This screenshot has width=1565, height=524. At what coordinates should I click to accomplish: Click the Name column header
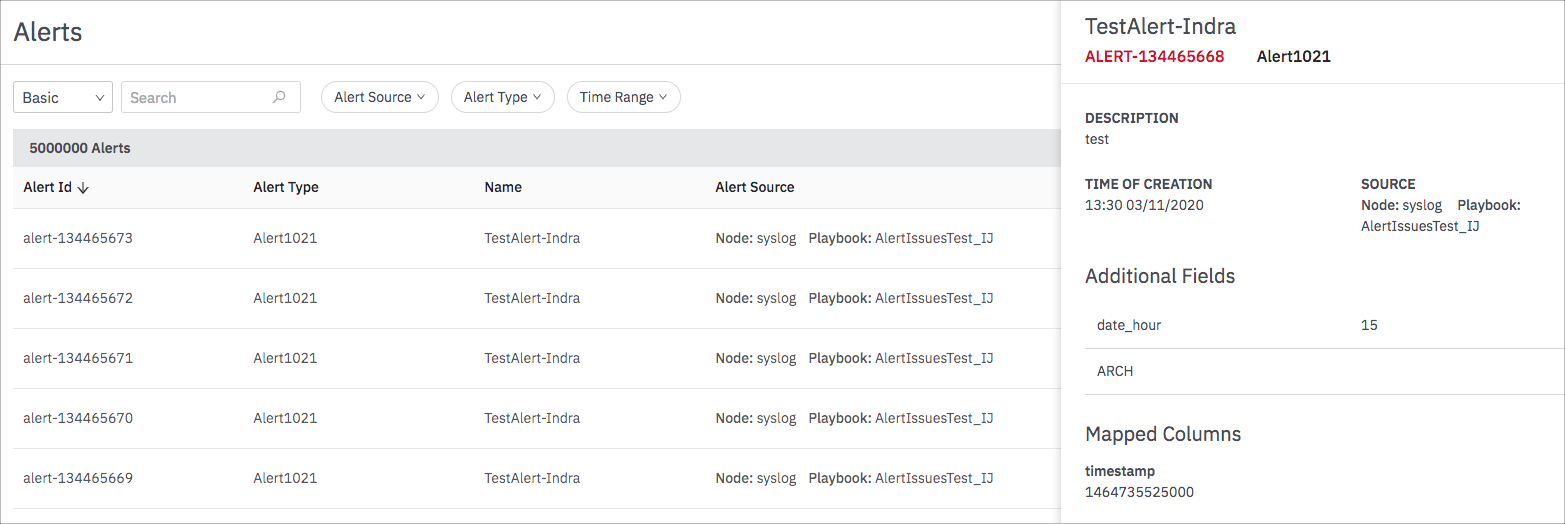click(x=503, y=187)
